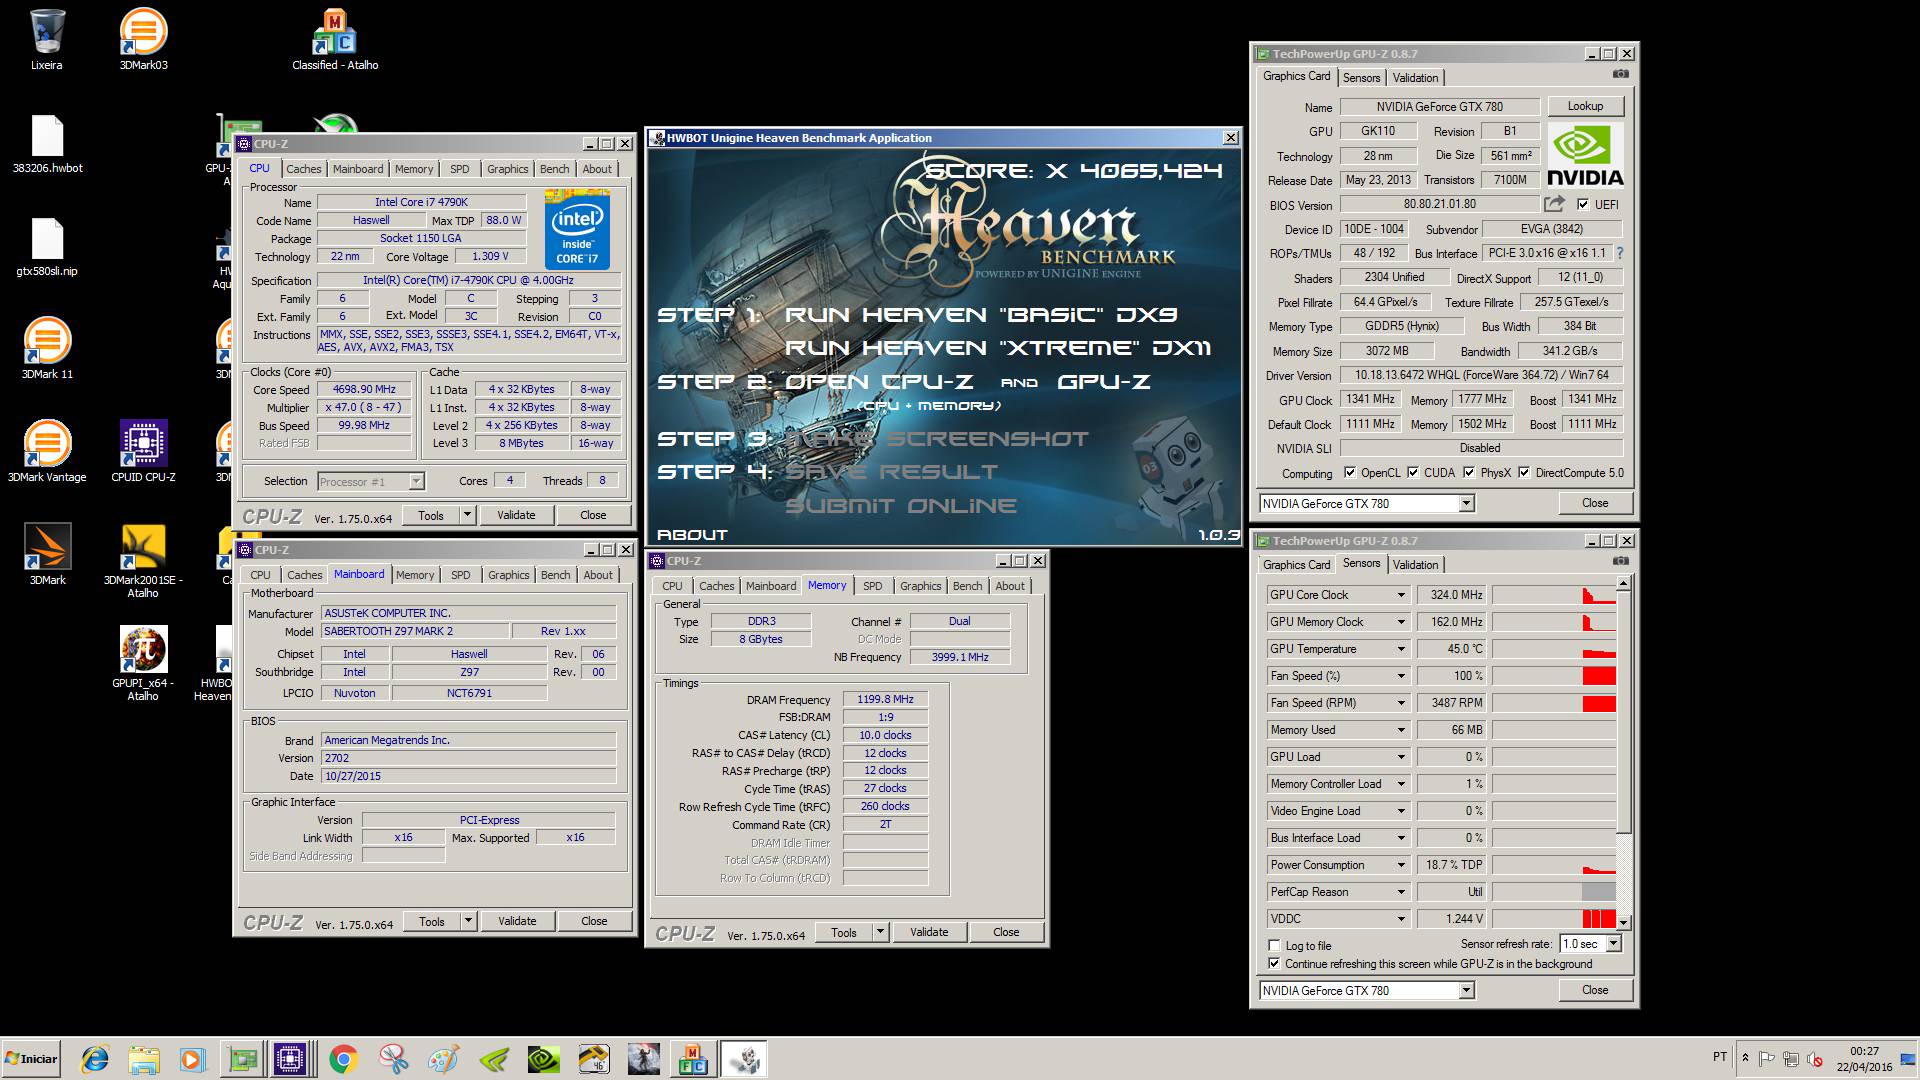Uncheck Continue refreshing while GPU-Z in background
Viewport: 1920px width, 1080px height.
(1274, 964)
